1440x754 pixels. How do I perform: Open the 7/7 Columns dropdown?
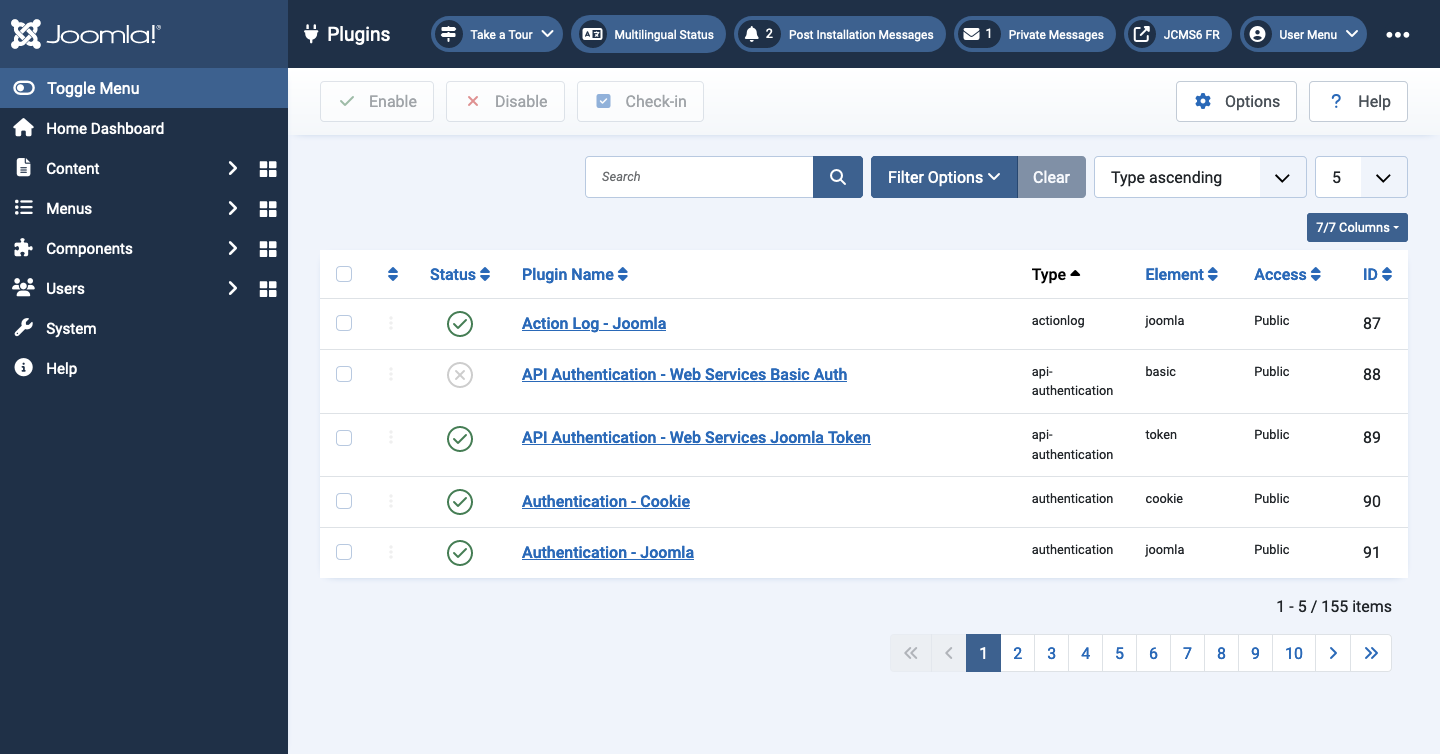click(1357, 227)
